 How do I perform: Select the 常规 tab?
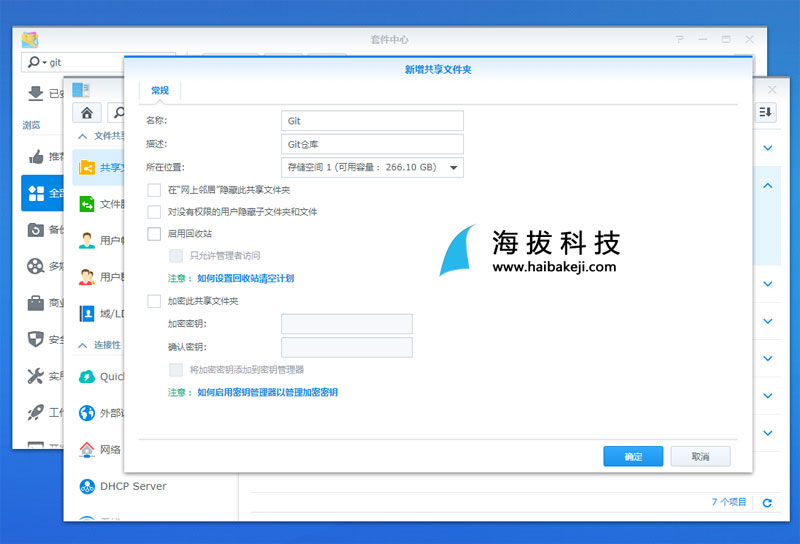[x=160, y=91]
